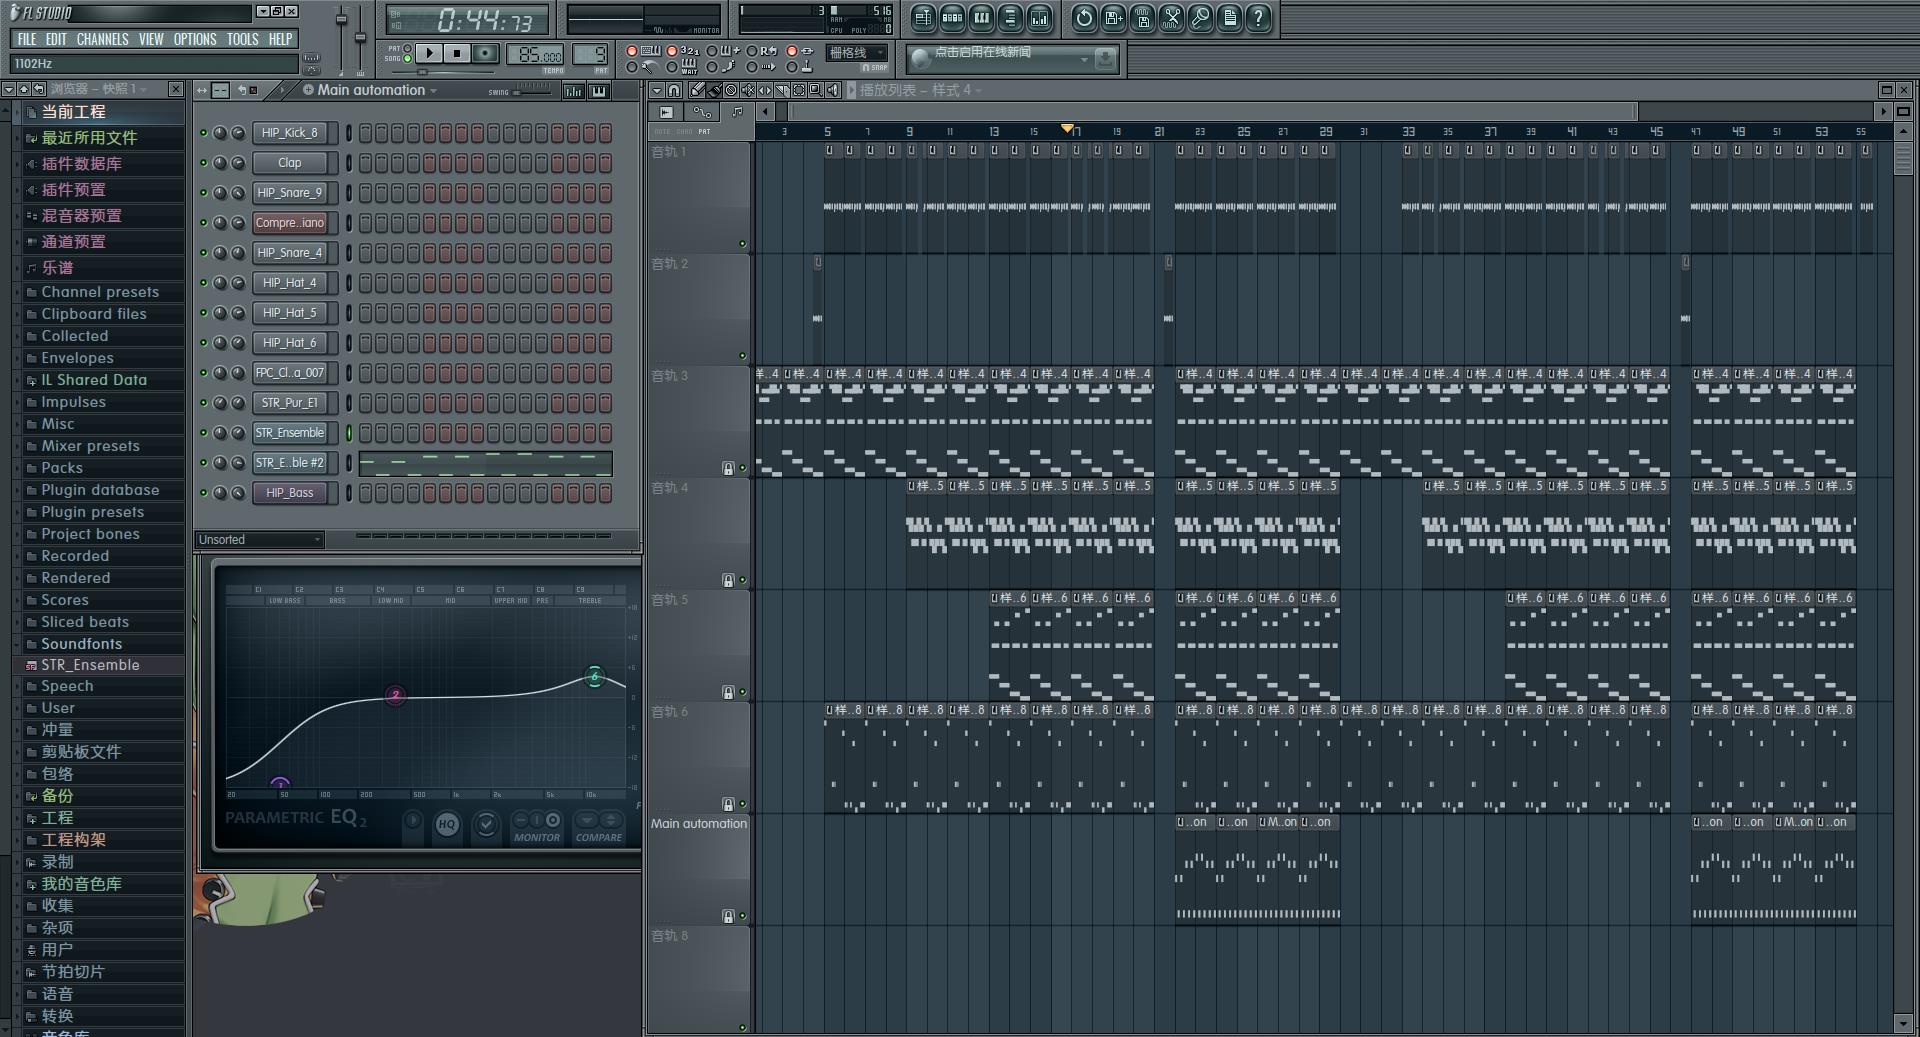Image resolution: width=1920 pixels, height=1037 pixels.
Task: Open the online news panel dropdown arrow
Action: 1084,60
